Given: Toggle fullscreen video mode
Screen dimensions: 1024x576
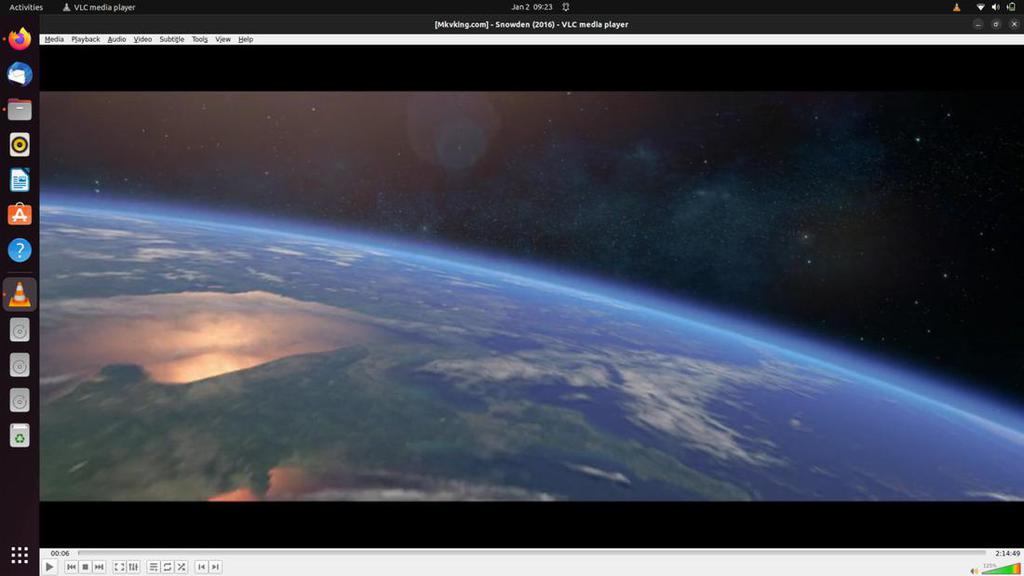Looking at the screenshot, I should tap(120, 567).
